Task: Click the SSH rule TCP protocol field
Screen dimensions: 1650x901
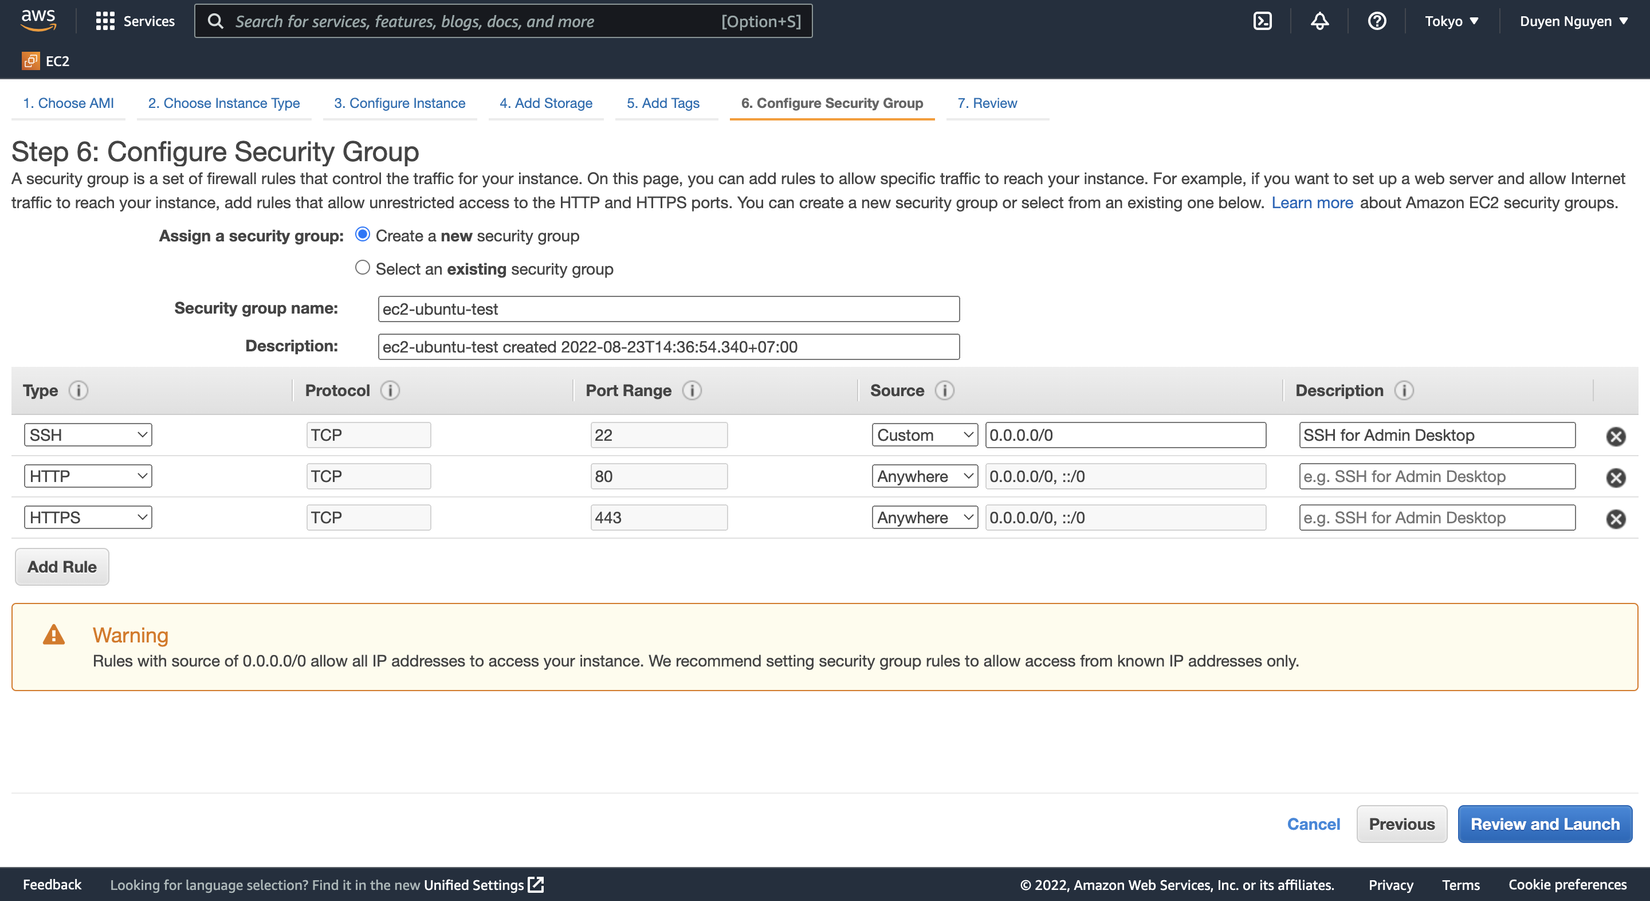Action: tap(369, 435)
